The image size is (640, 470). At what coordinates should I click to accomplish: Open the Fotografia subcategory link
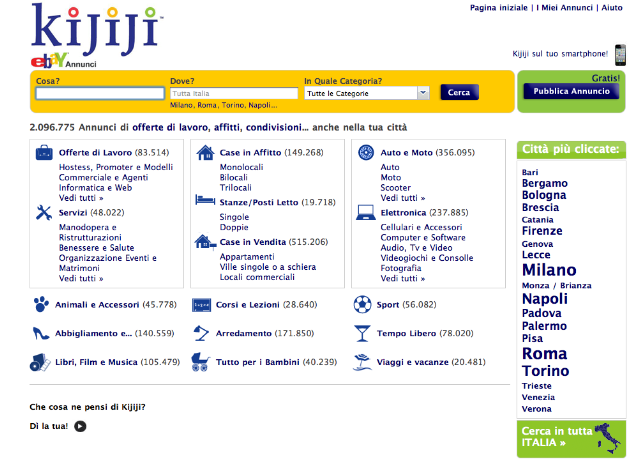pyautogui.click(x=401, y=268)
